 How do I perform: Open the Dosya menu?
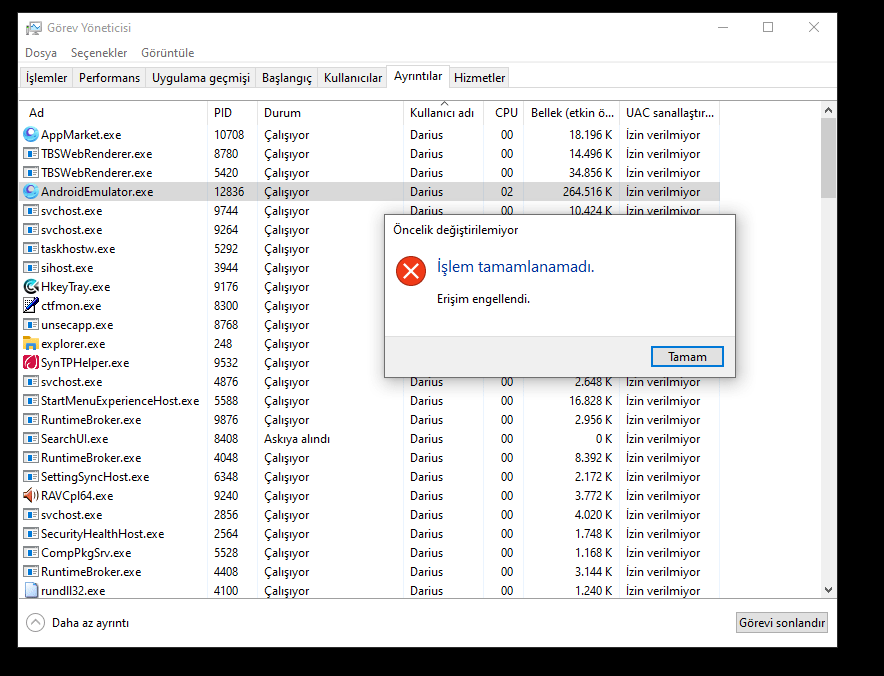coord(41,53)
